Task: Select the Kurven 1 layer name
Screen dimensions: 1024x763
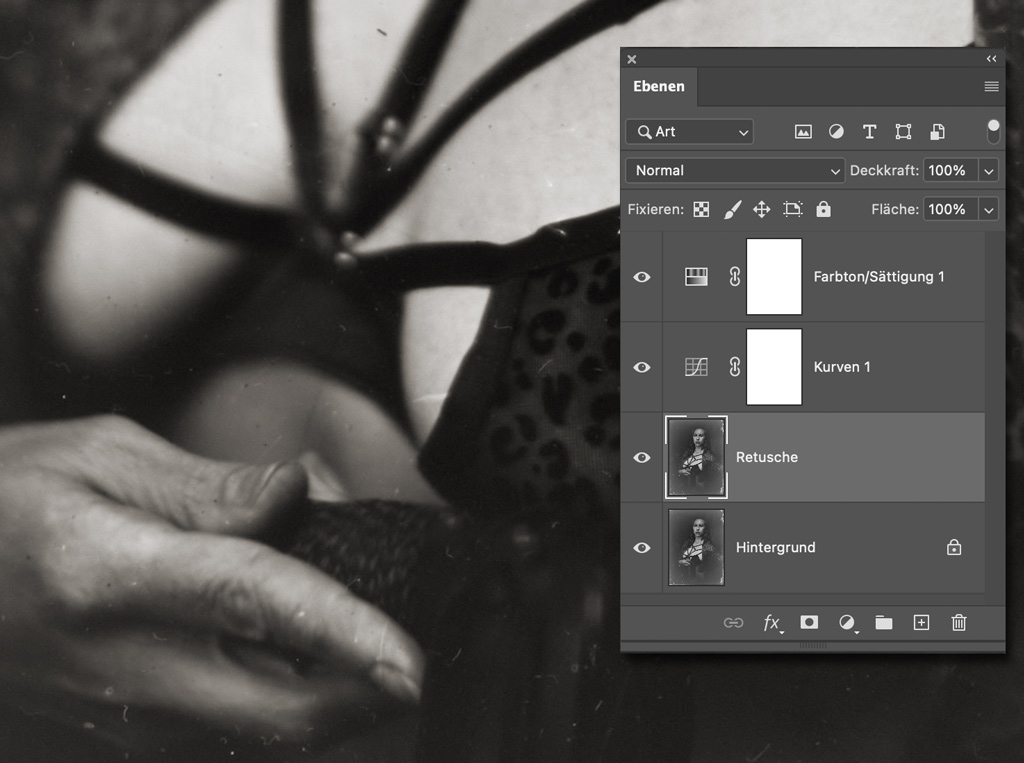Action: pos(842,367)
